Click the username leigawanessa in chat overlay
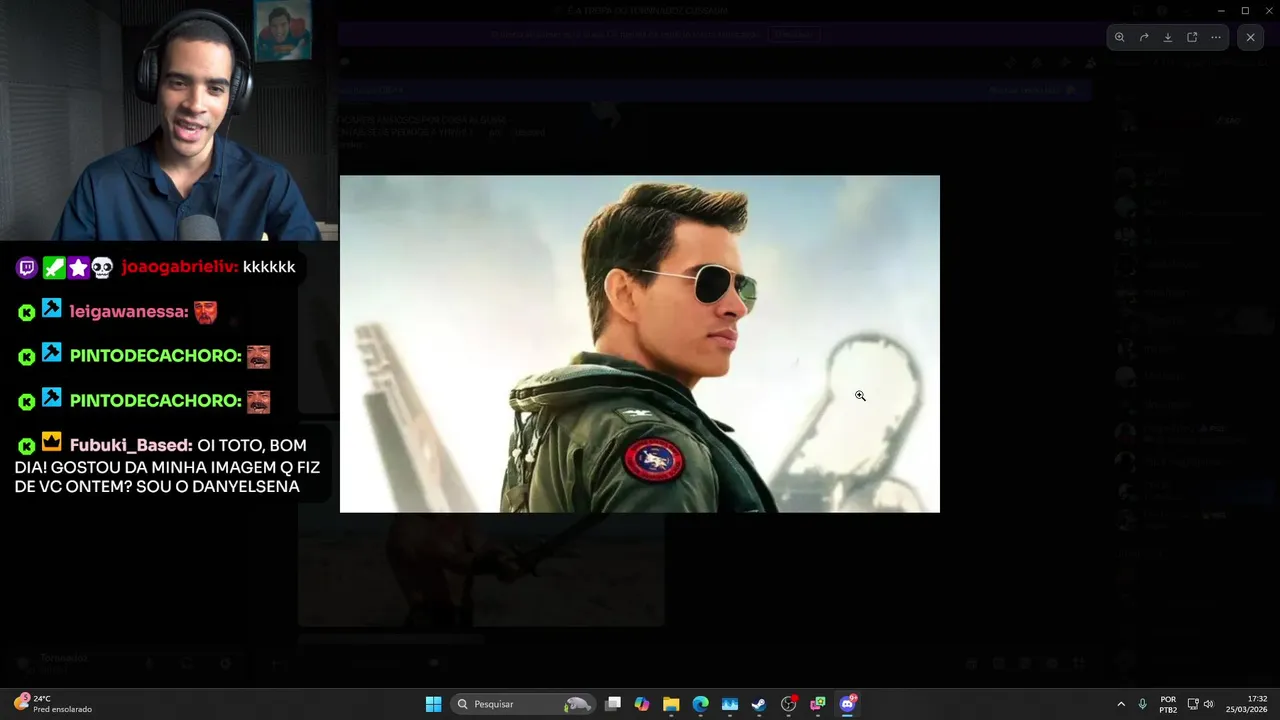This screenshot has width=1280, height=720. 129,312
